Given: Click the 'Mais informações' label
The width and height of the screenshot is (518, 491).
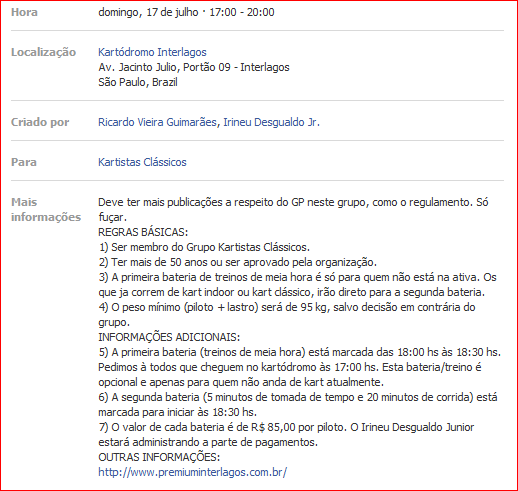Looking at the screenshot, I should [46, 210].
